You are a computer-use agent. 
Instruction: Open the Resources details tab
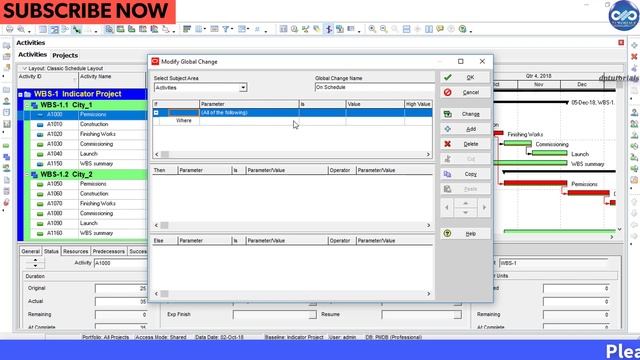76,251
